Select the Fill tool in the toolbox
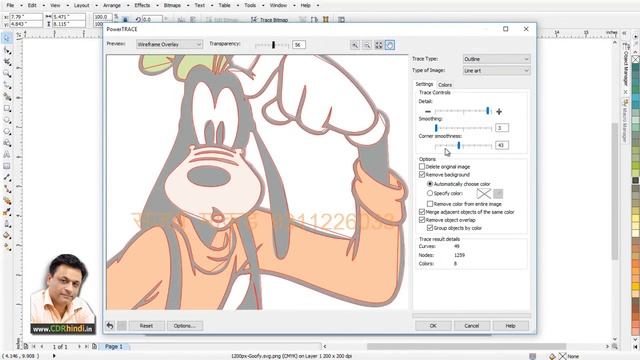This screenshot has height=360, width=640. [7, 236]
